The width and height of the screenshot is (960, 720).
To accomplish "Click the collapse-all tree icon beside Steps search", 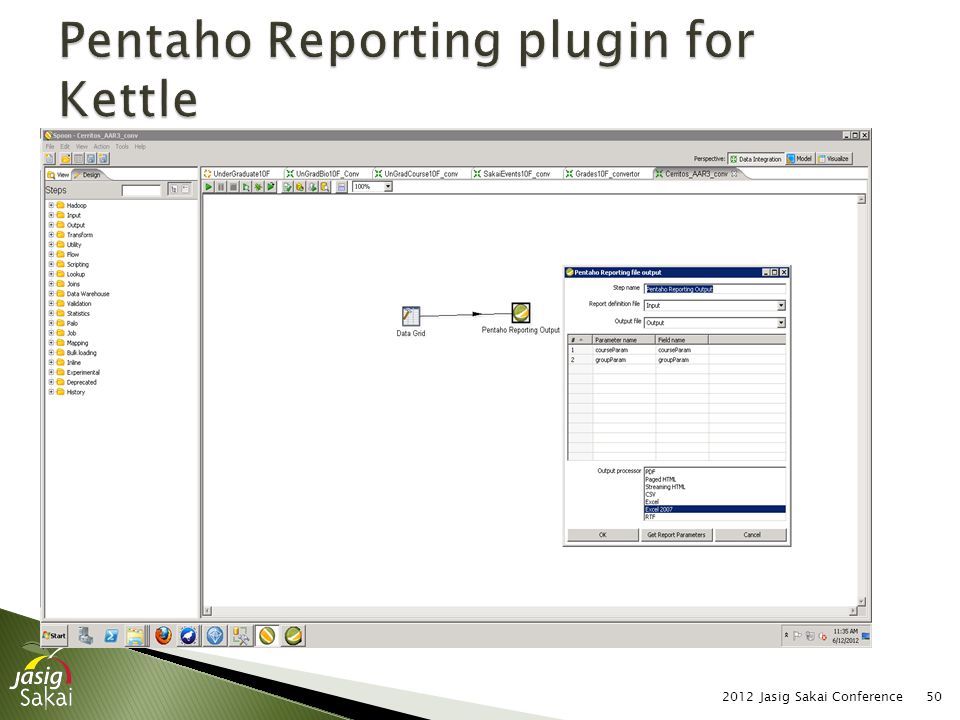I will tap(185, 189).
